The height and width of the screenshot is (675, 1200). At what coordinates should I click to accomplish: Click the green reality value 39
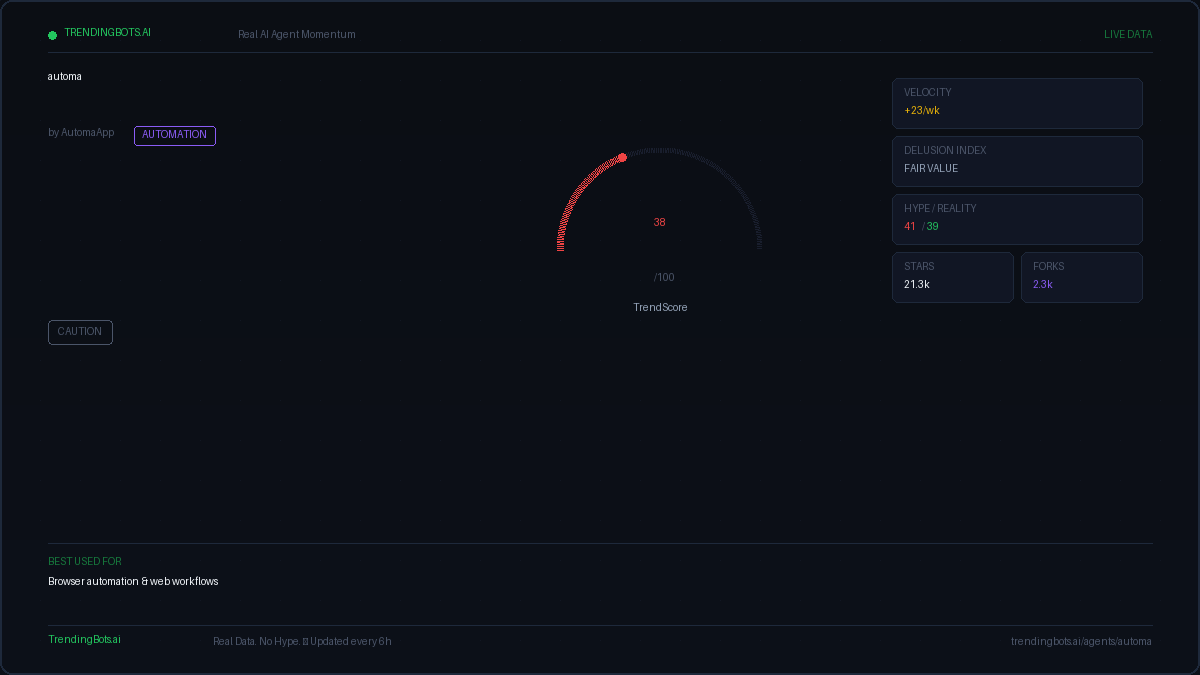[x=932, y=227]
